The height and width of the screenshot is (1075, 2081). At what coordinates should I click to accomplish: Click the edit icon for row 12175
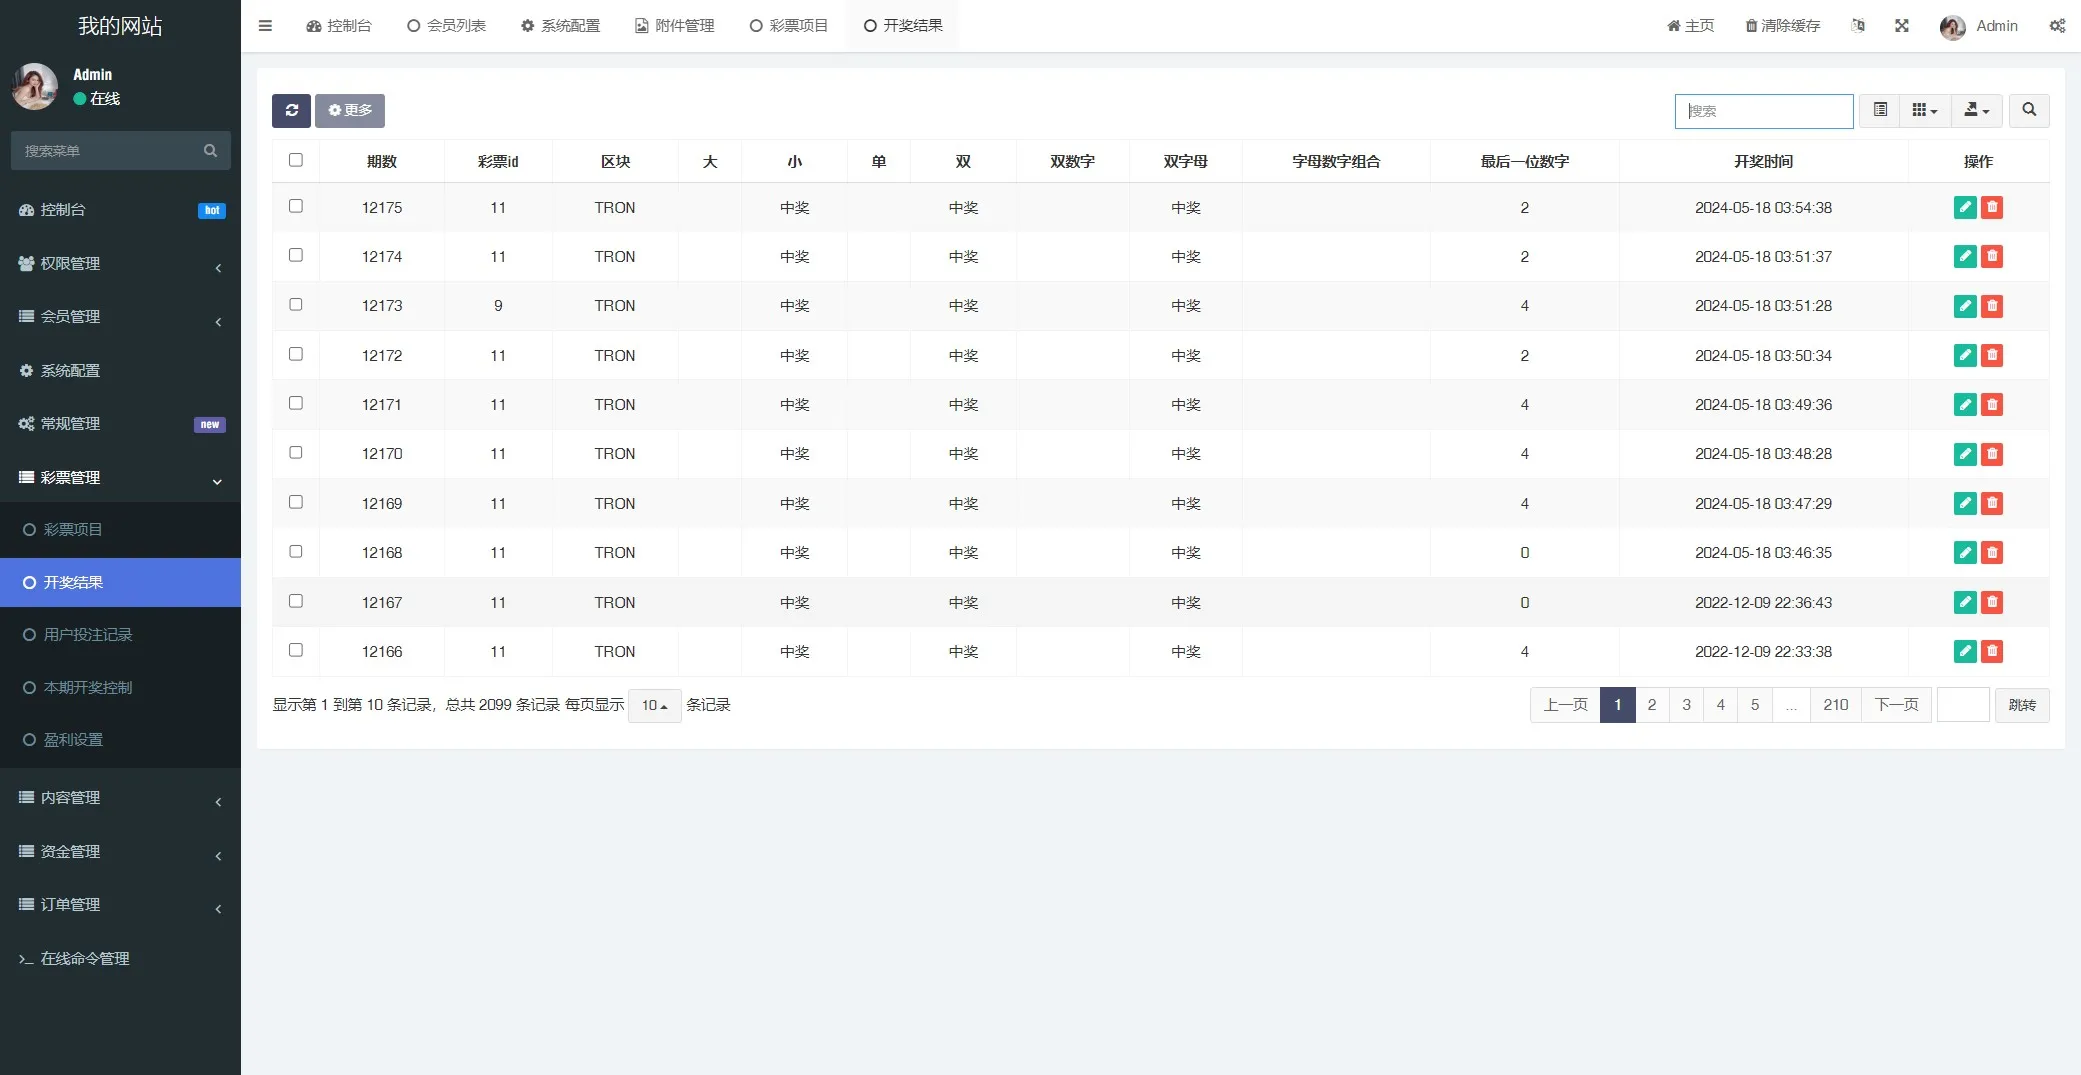click(1964, 207)
